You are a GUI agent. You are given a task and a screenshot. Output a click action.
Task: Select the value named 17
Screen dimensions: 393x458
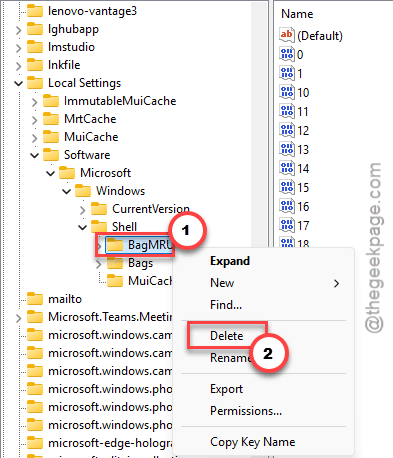coord(303,226)
